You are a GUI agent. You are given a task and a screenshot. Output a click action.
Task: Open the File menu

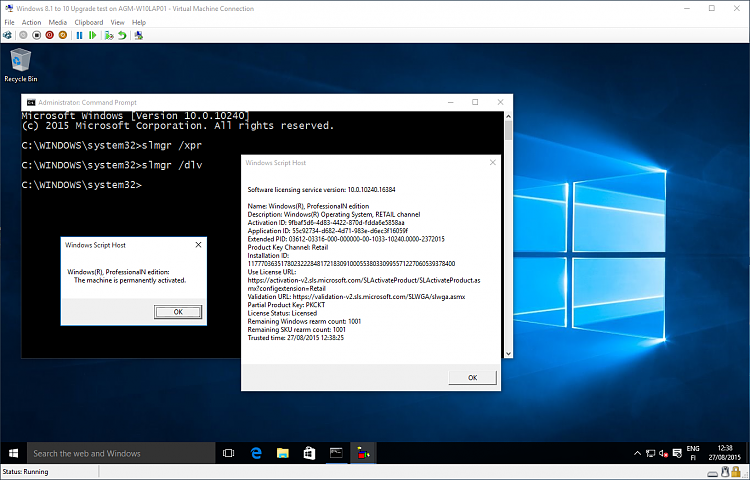[9, 22]
